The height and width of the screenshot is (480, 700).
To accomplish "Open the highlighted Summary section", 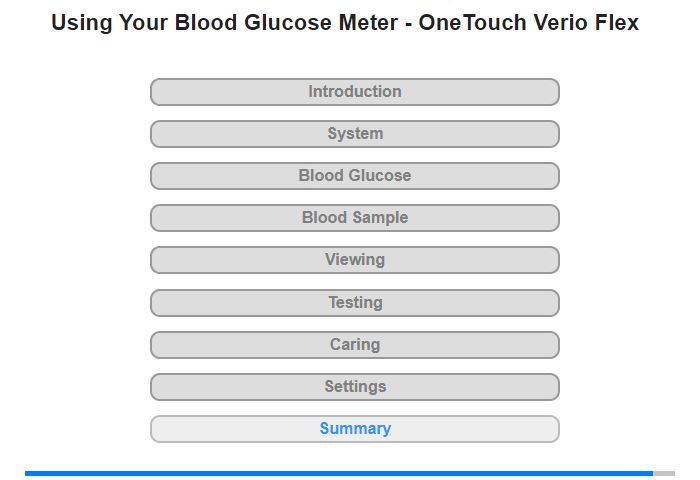I will coord(354,429).
